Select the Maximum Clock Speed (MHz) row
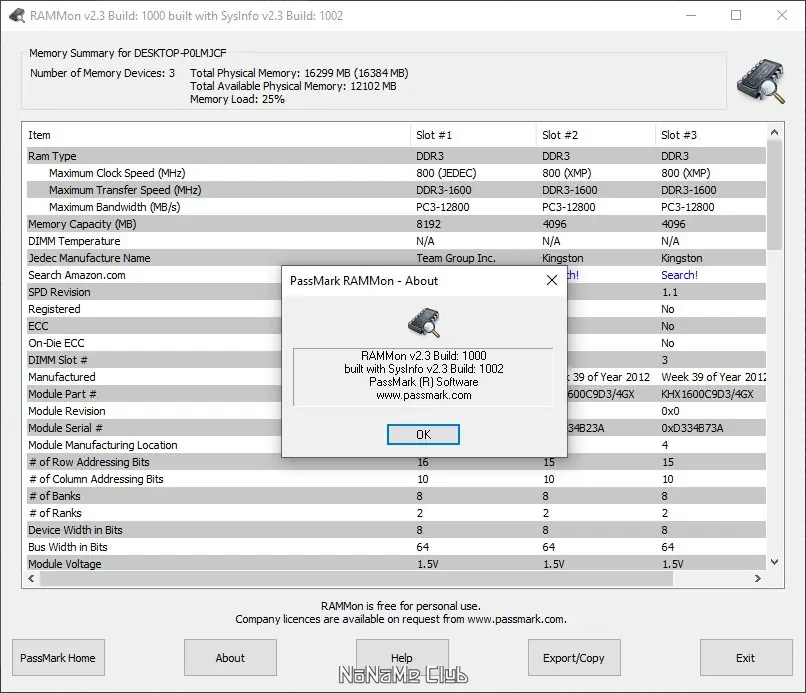This screenshot has width=806, height=693. coord(396,173)
